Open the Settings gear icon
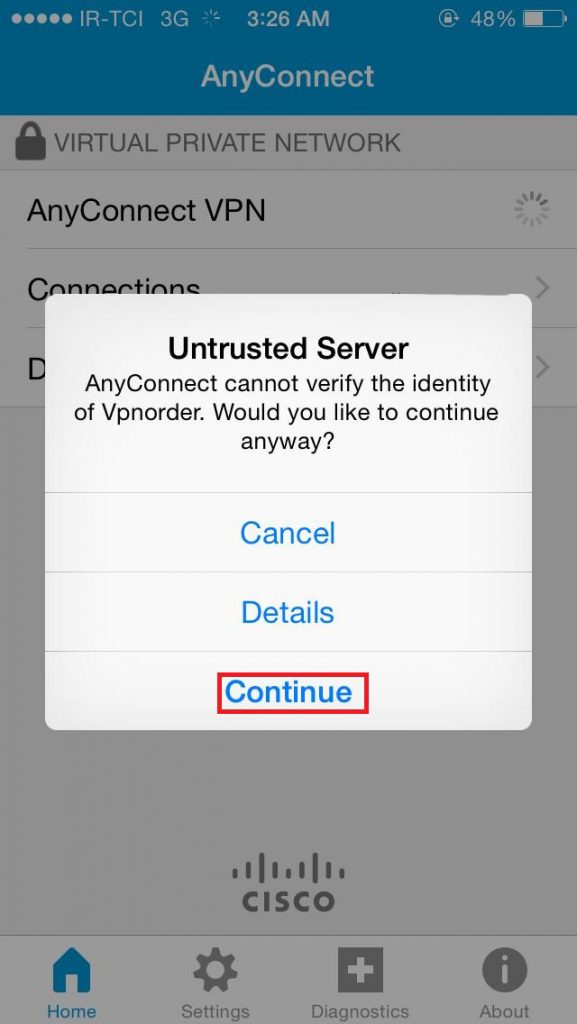Screen dimensions: 577x1024 (x=215, y=970)
